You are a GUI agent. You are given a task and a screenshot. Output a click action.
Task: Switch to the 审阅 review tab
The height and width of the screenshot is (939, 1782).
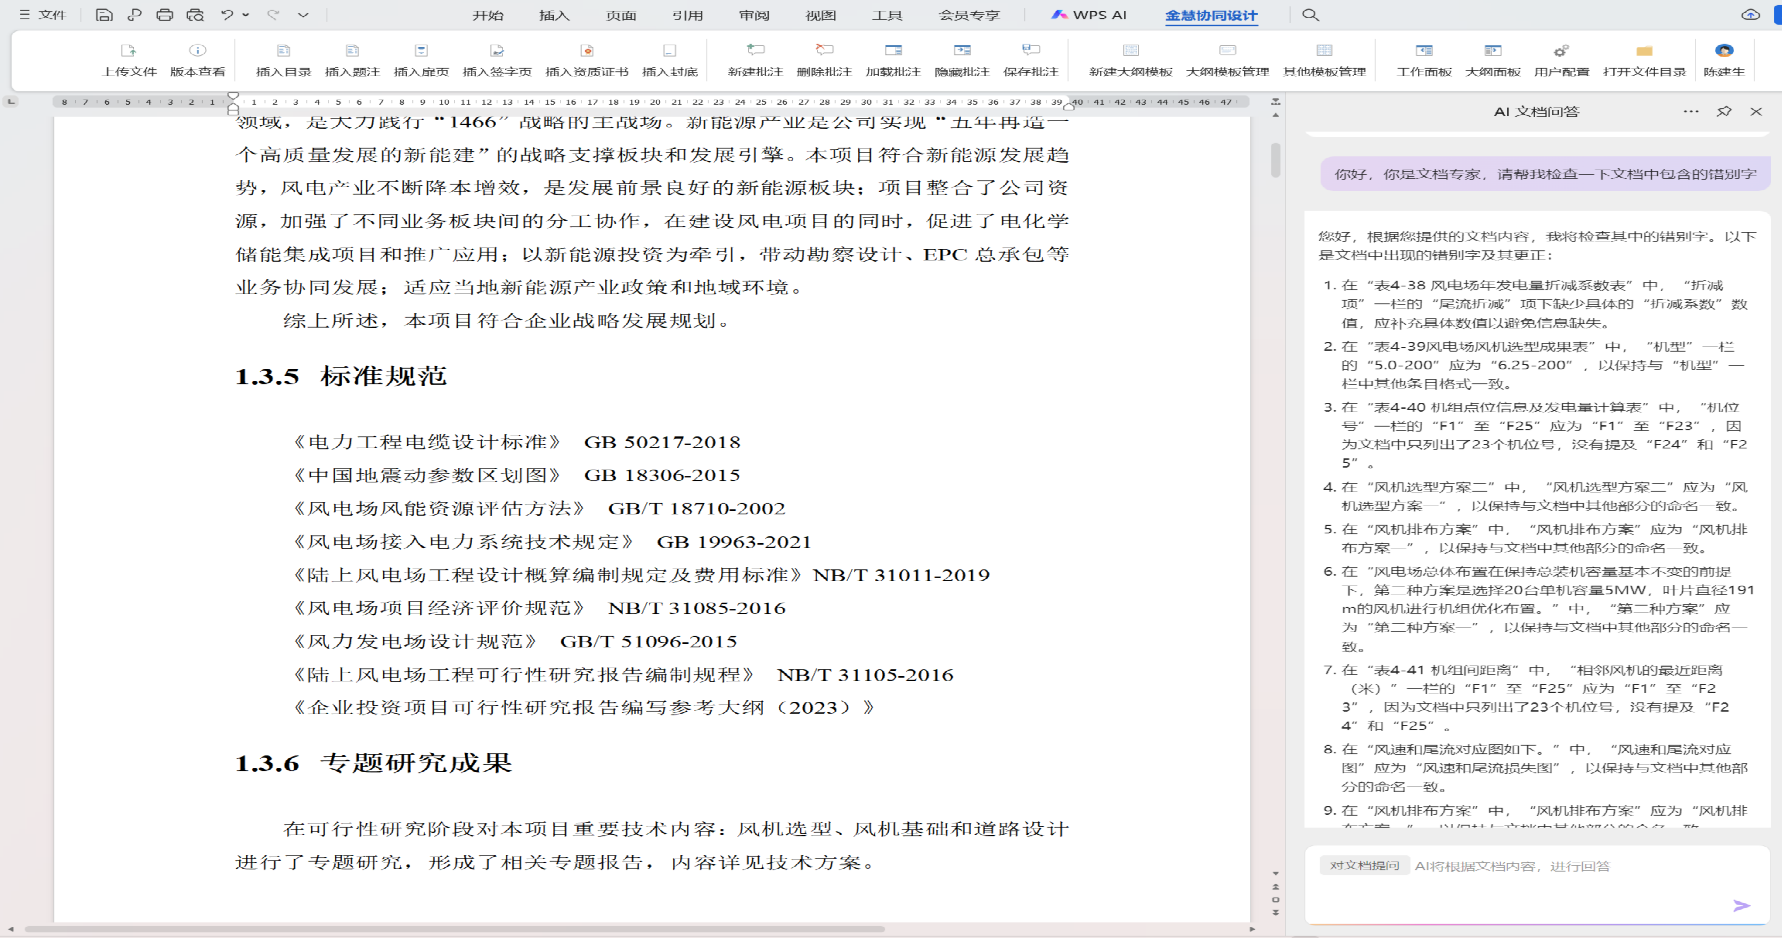pos(754,15)
